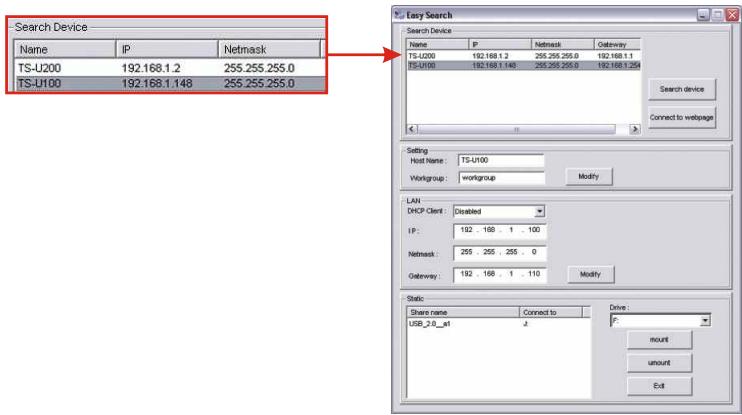Click left arrow of device list scrollbar
This screenshot has width=742, height=415.
coord(412,129)
